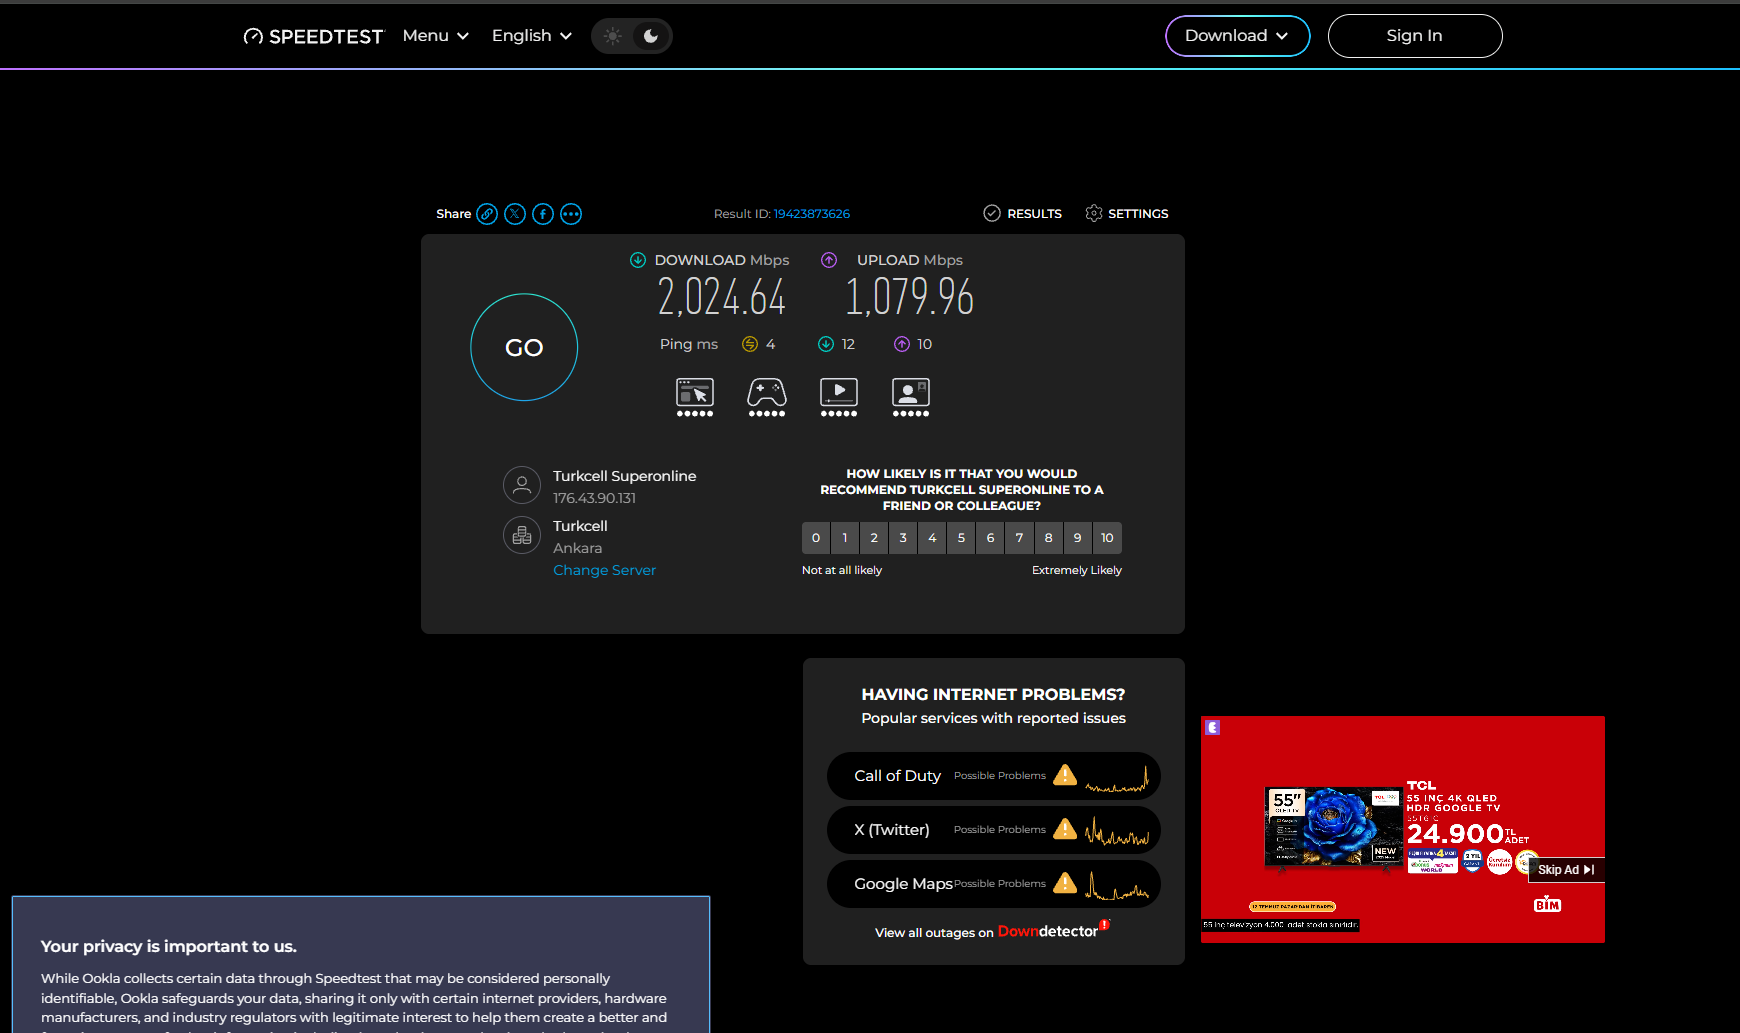Viewport: 1740px width, 1033px height.
Task: Expand the Menu dropdown
Action: pos(436,36)
